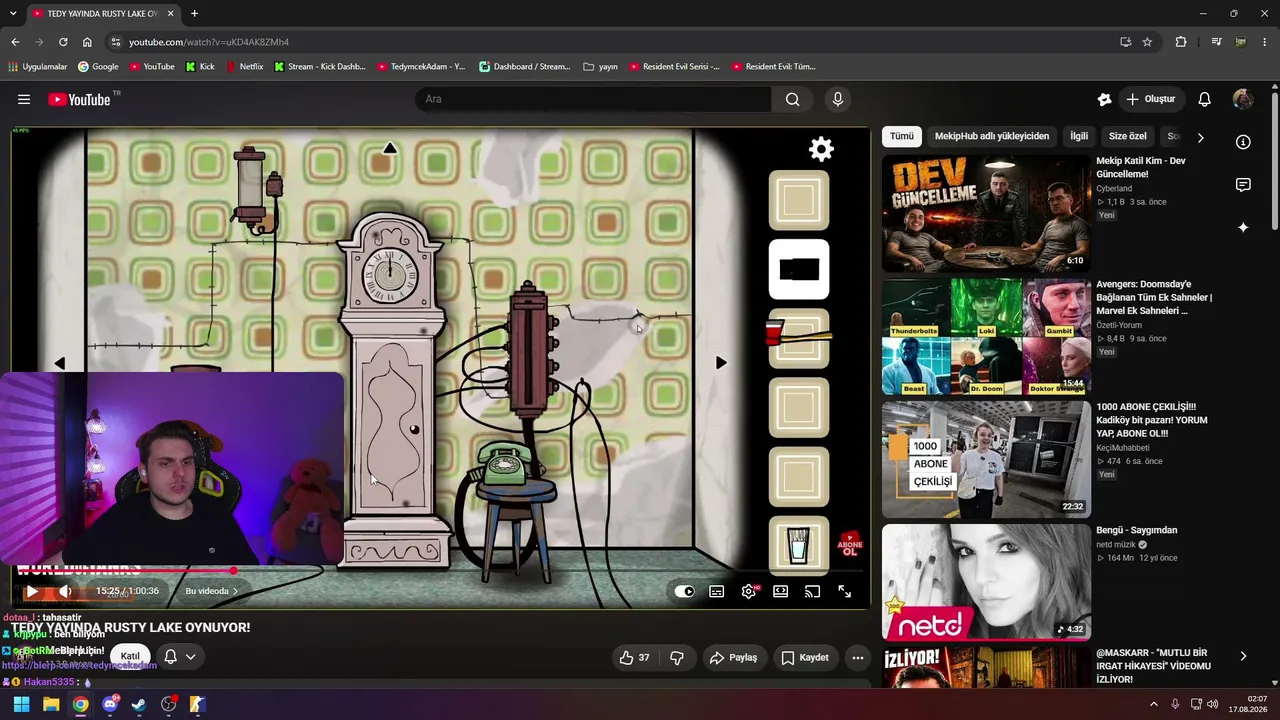Open Chrome media controls icon
This screenshot has width=1280, height=720.
(x=1216, y=42)
